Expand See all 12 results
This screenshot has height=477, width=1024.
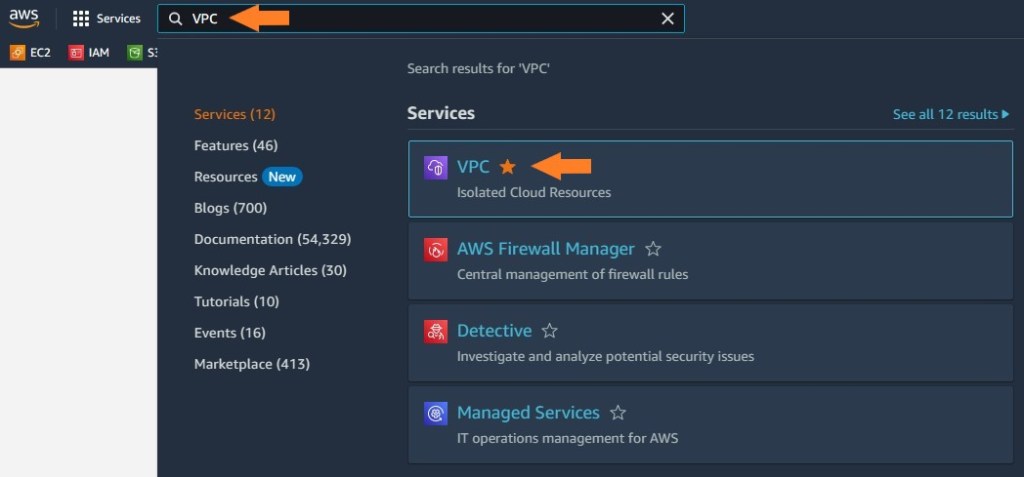coord(951,114)
